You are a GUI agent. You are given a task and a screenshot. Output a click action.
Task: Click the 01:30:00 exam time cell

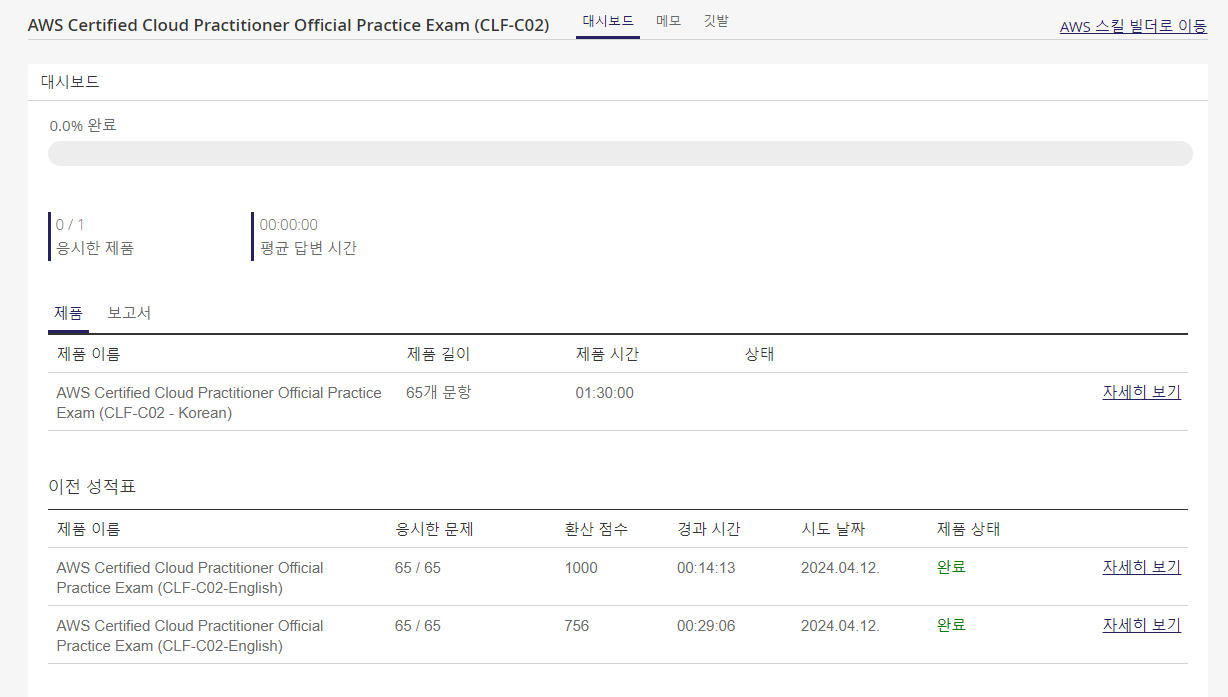(x=604, y=393)
